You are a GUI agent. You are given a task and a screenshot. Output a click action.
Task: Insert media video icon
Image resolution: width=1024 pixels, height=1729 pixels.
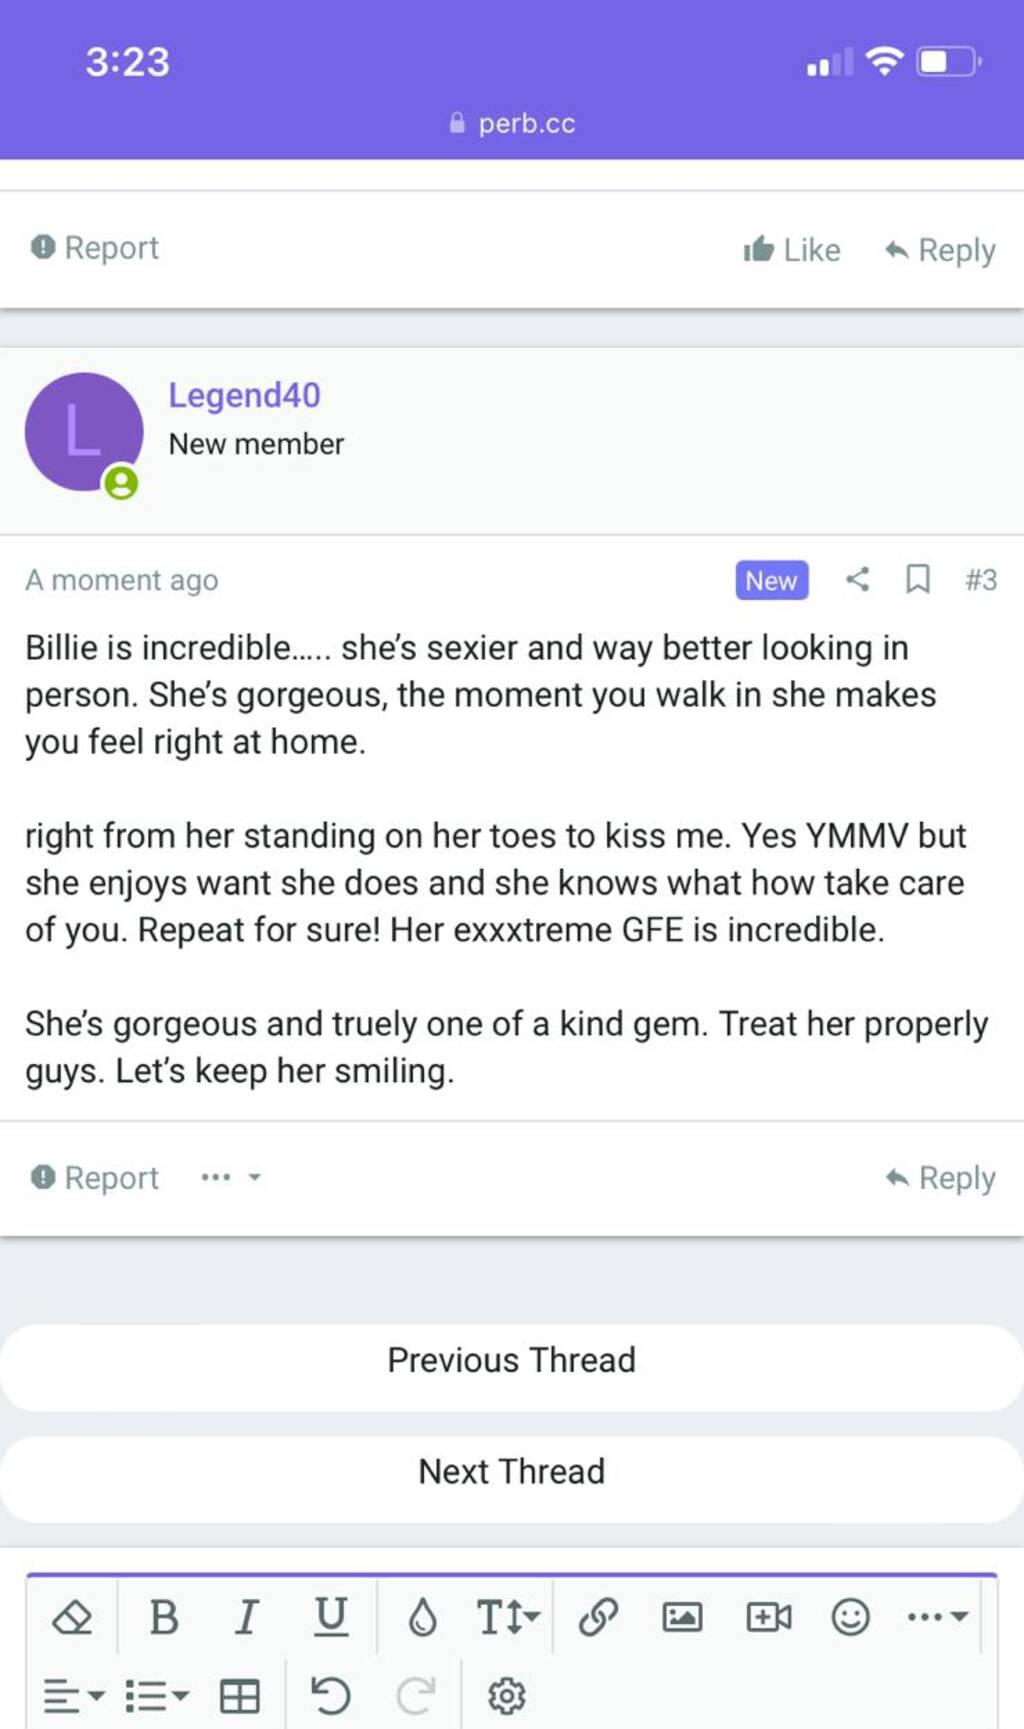coord(768,1617)
